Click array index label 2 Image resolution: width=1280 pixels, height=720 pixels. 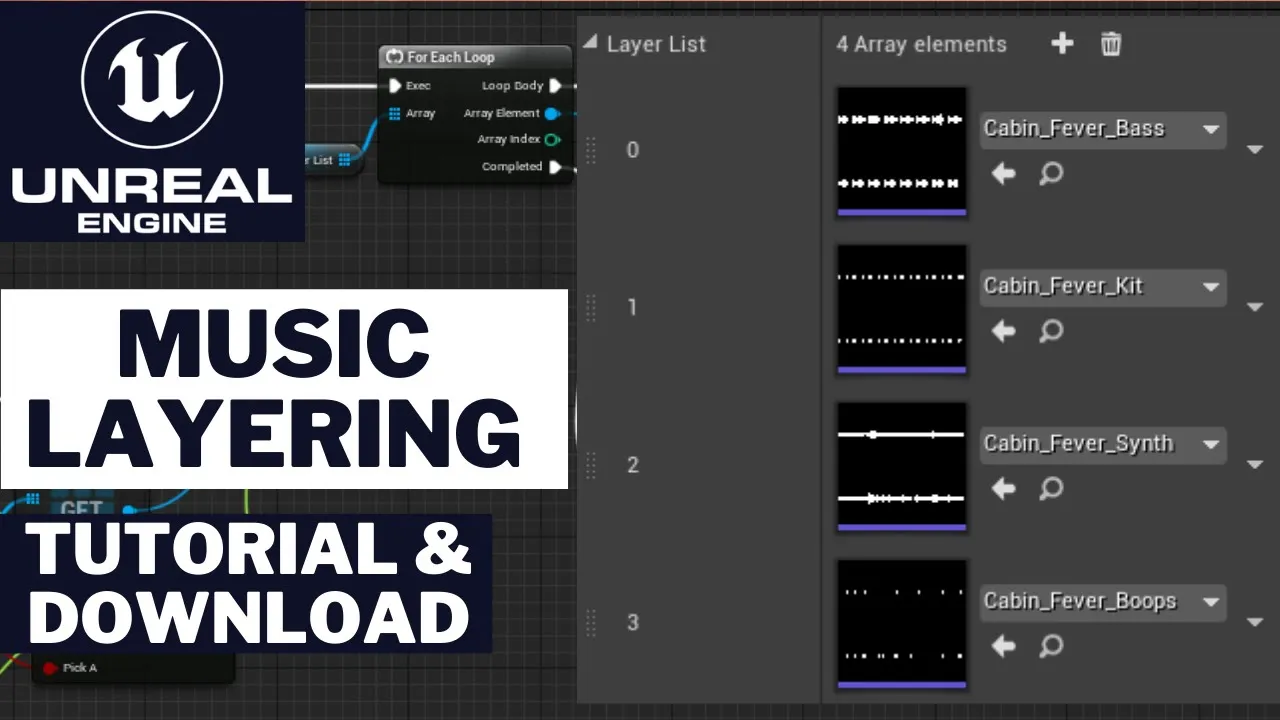632,465
